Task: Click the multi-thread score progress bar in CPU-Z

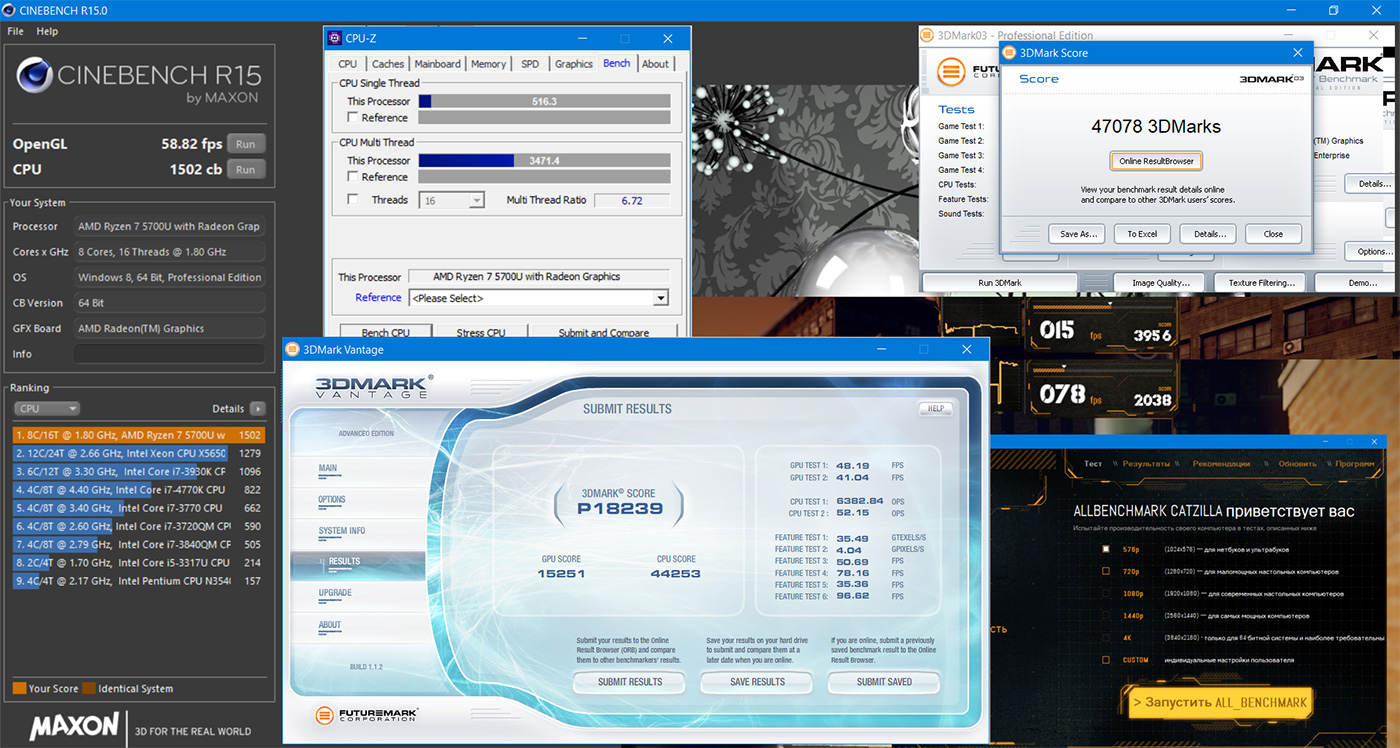Action: (545, 161)
